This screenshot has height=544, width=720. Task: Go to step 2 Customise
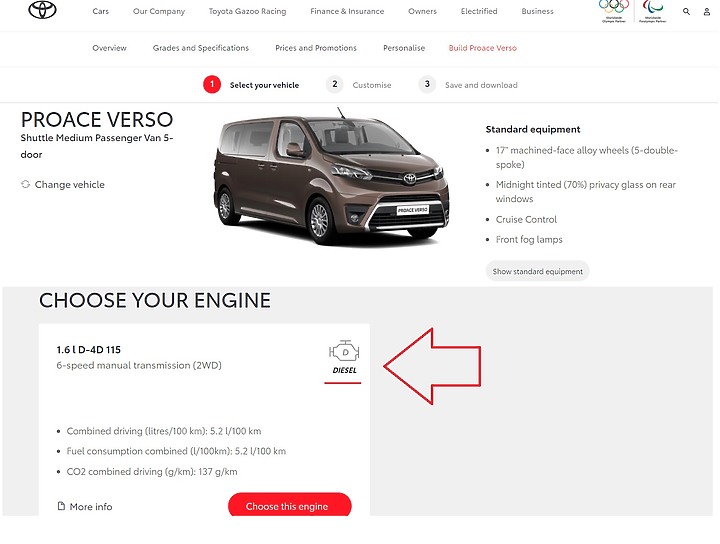(x=359, y=85)
